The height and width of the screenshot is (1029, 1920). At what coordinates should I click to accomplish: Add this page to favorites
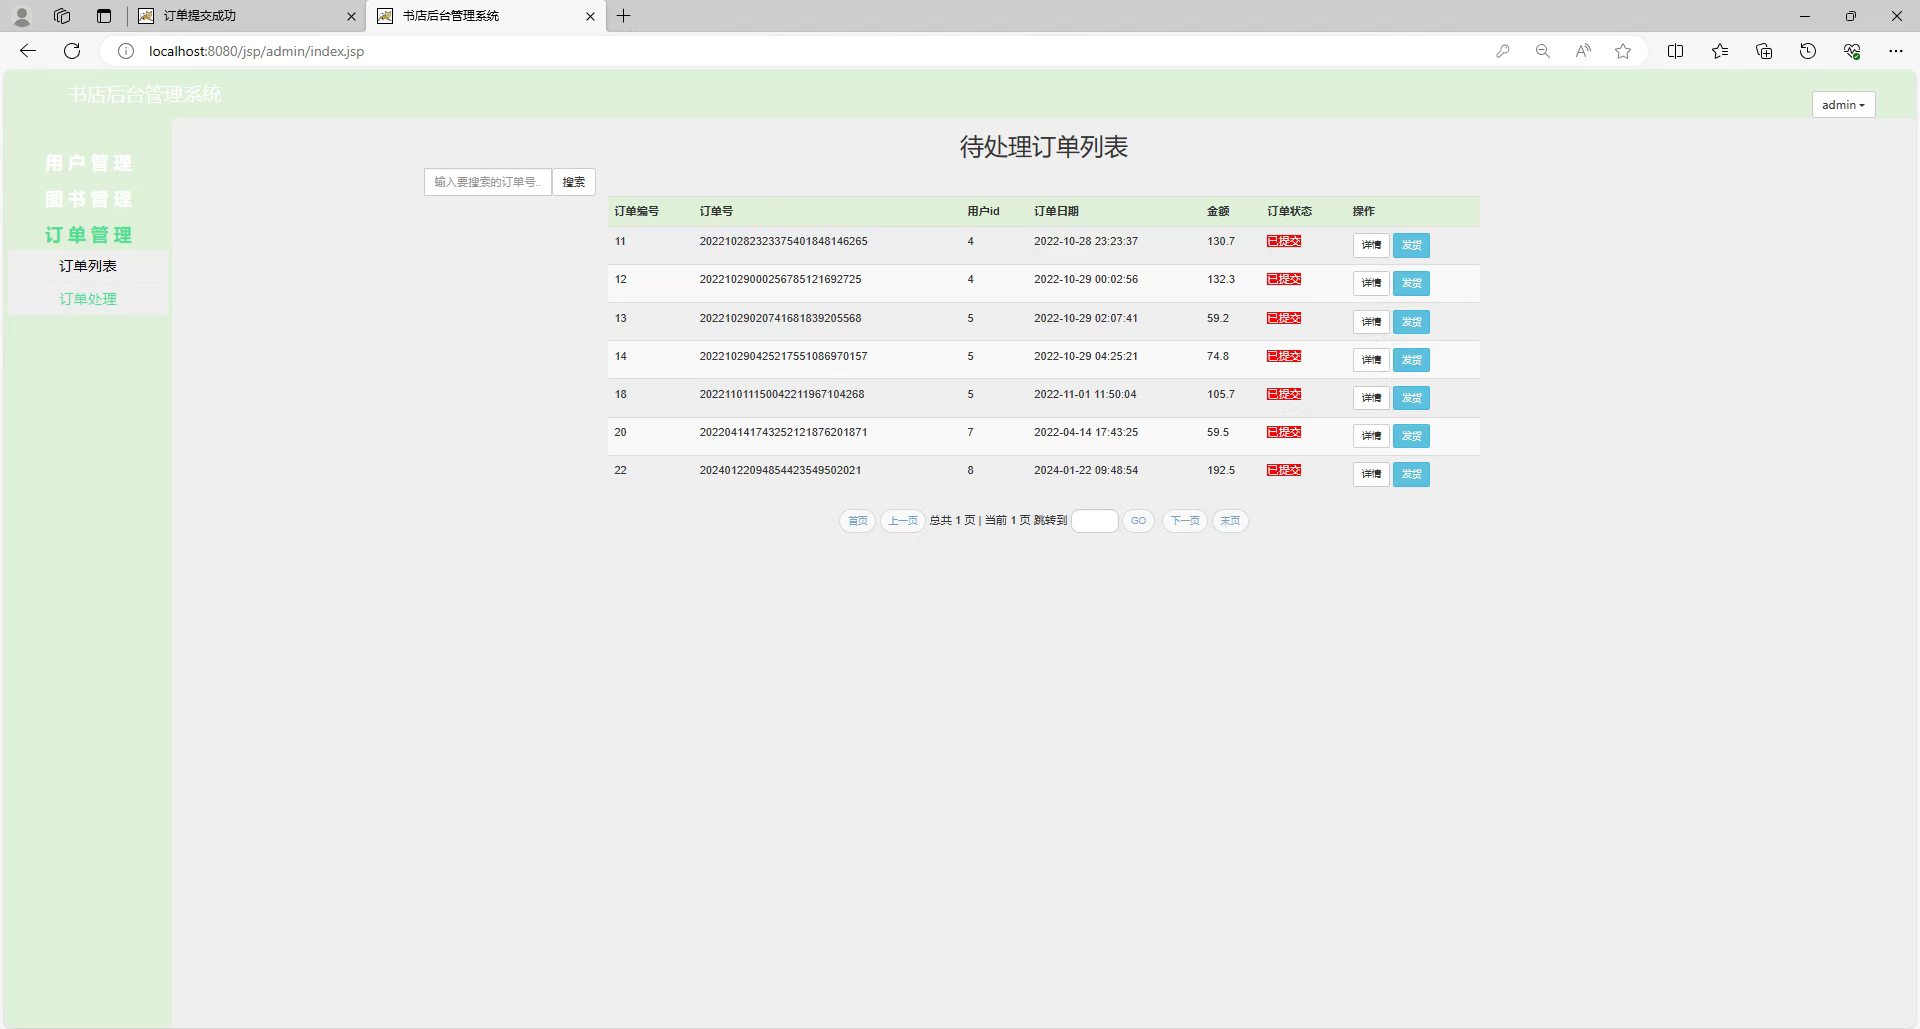[x=1623, y=51]
